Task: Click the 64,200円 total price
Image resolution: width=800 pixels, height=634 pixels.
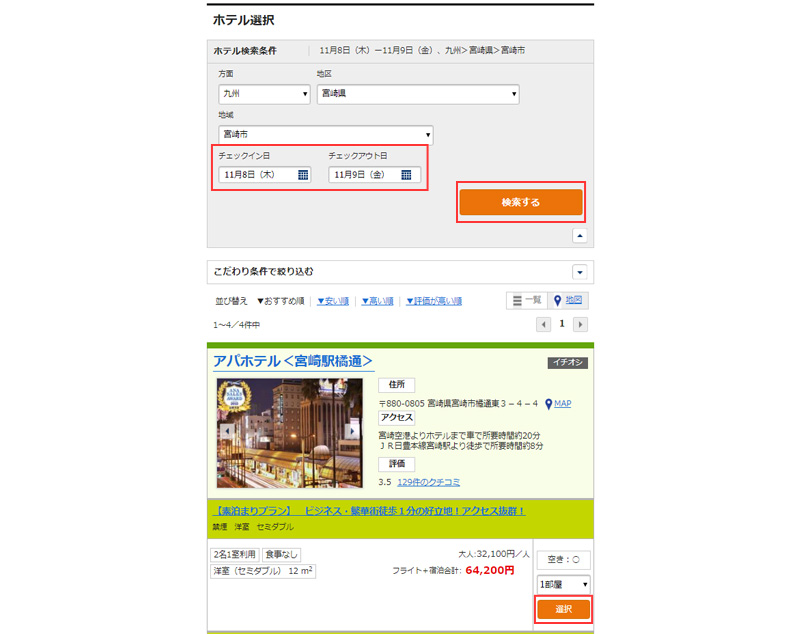Action: pyautogui.click(x=490, y=570)
